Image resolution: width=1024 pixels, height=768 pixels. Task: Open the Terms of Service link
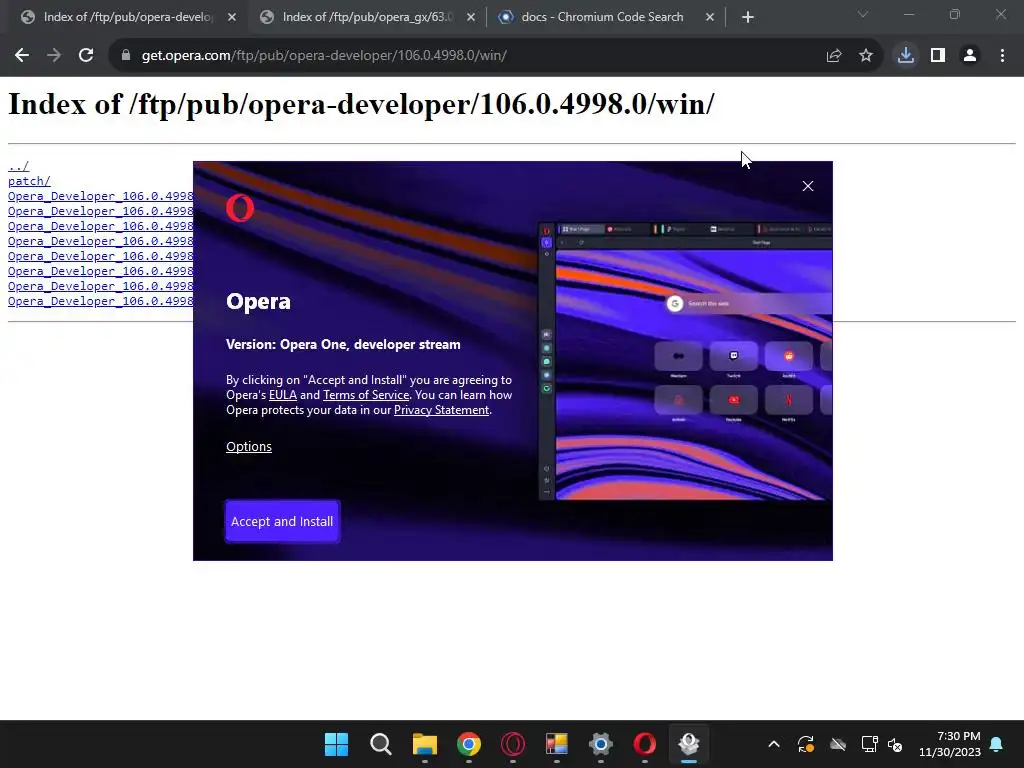click(x=366, y=395)
